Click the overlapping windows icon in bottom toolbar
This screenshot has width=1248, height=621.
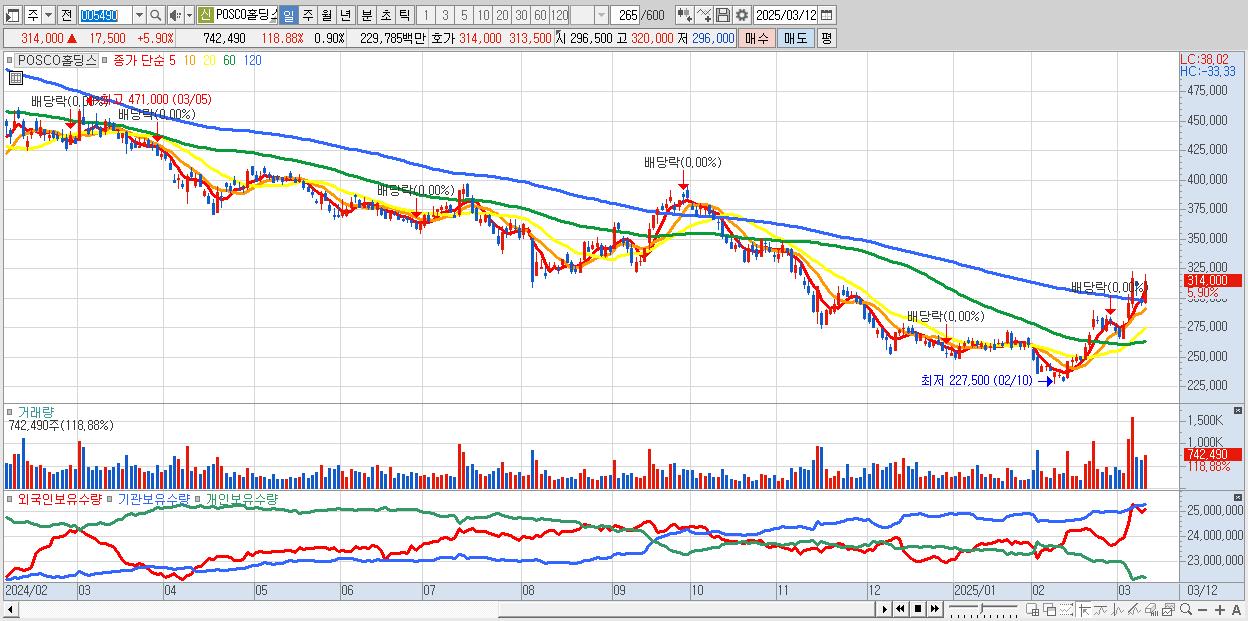[1050, 610]
